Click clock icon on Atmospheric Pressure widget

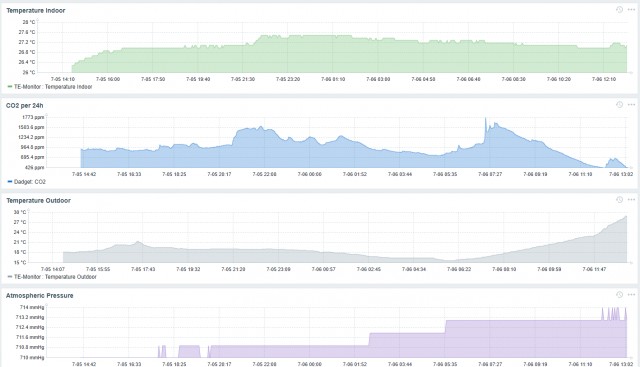tap(619, 294)
